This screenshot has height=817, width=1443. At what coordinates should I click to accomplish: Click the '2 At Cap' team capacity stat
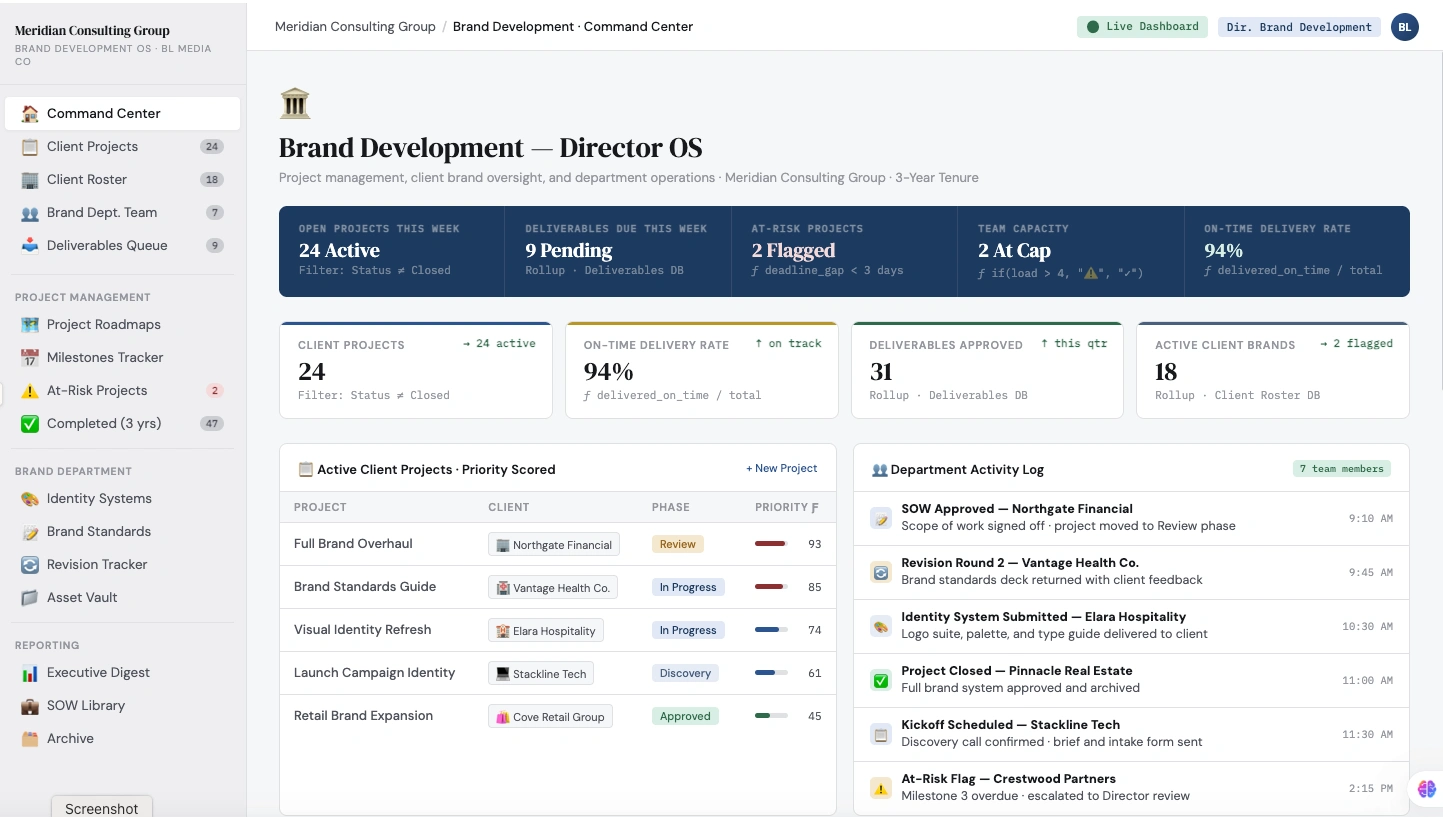tap(1014, 250)
